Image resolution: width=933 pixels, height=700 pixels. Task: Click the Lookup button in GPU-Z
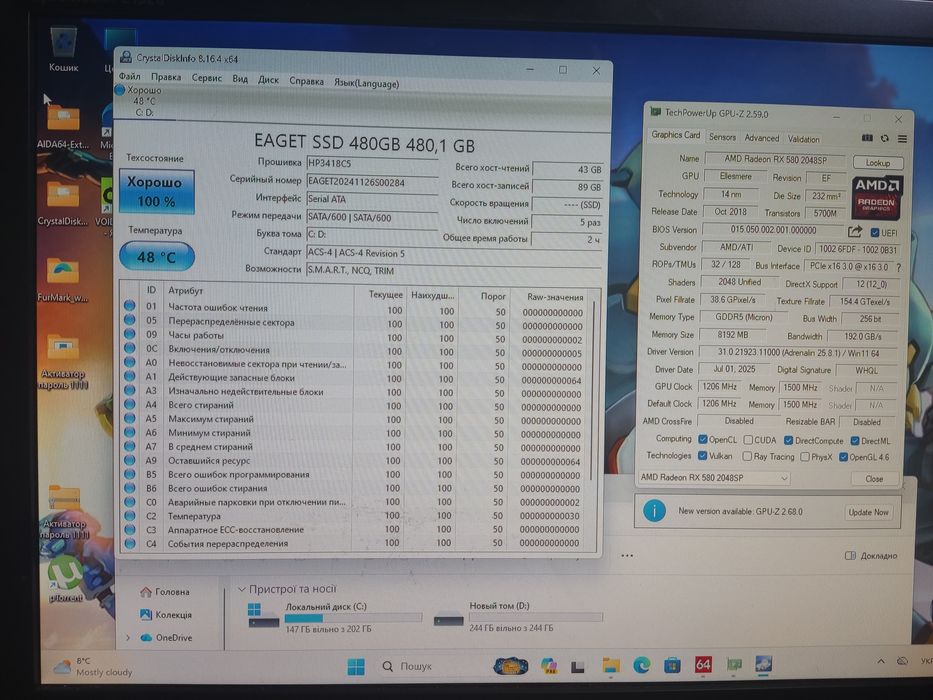(x=878, y=162)
